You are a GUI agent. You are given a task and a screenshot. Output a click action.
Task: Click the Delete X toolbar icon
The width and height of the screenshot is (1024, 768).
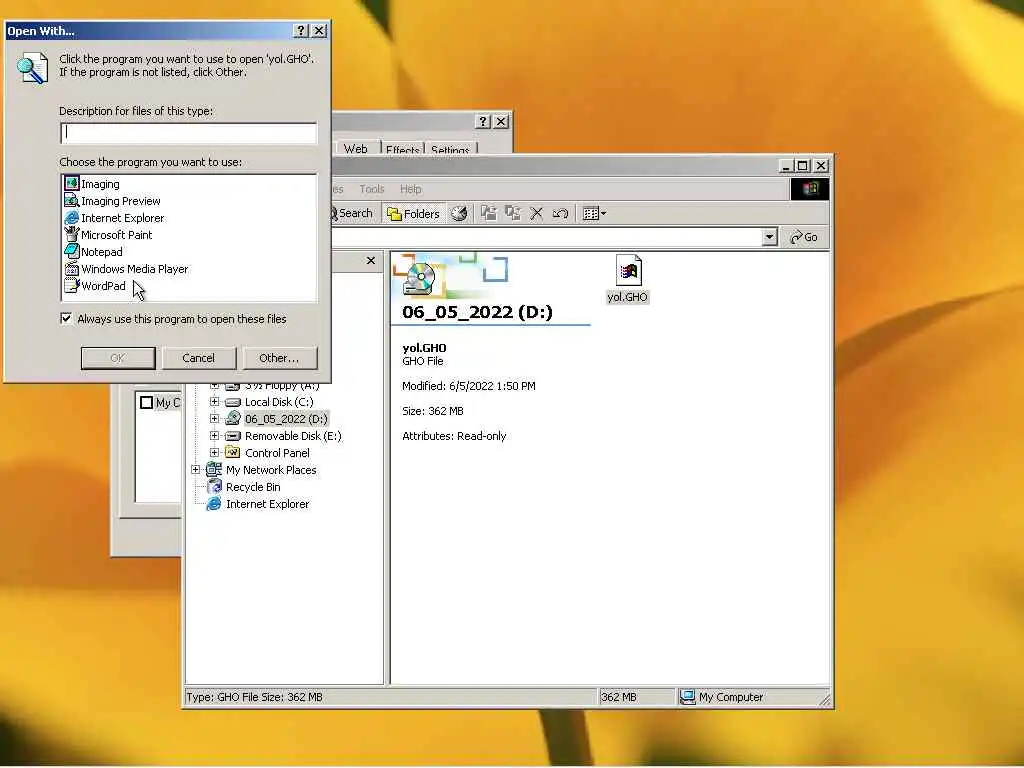[537, 214]
